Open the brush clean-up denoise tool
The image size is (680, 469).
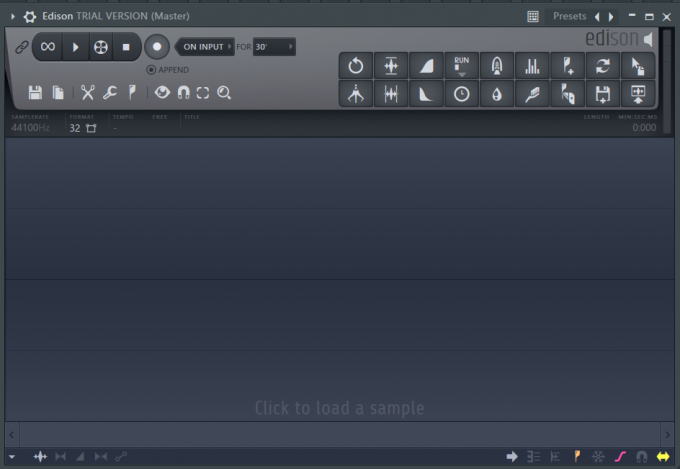coord(532,94)
